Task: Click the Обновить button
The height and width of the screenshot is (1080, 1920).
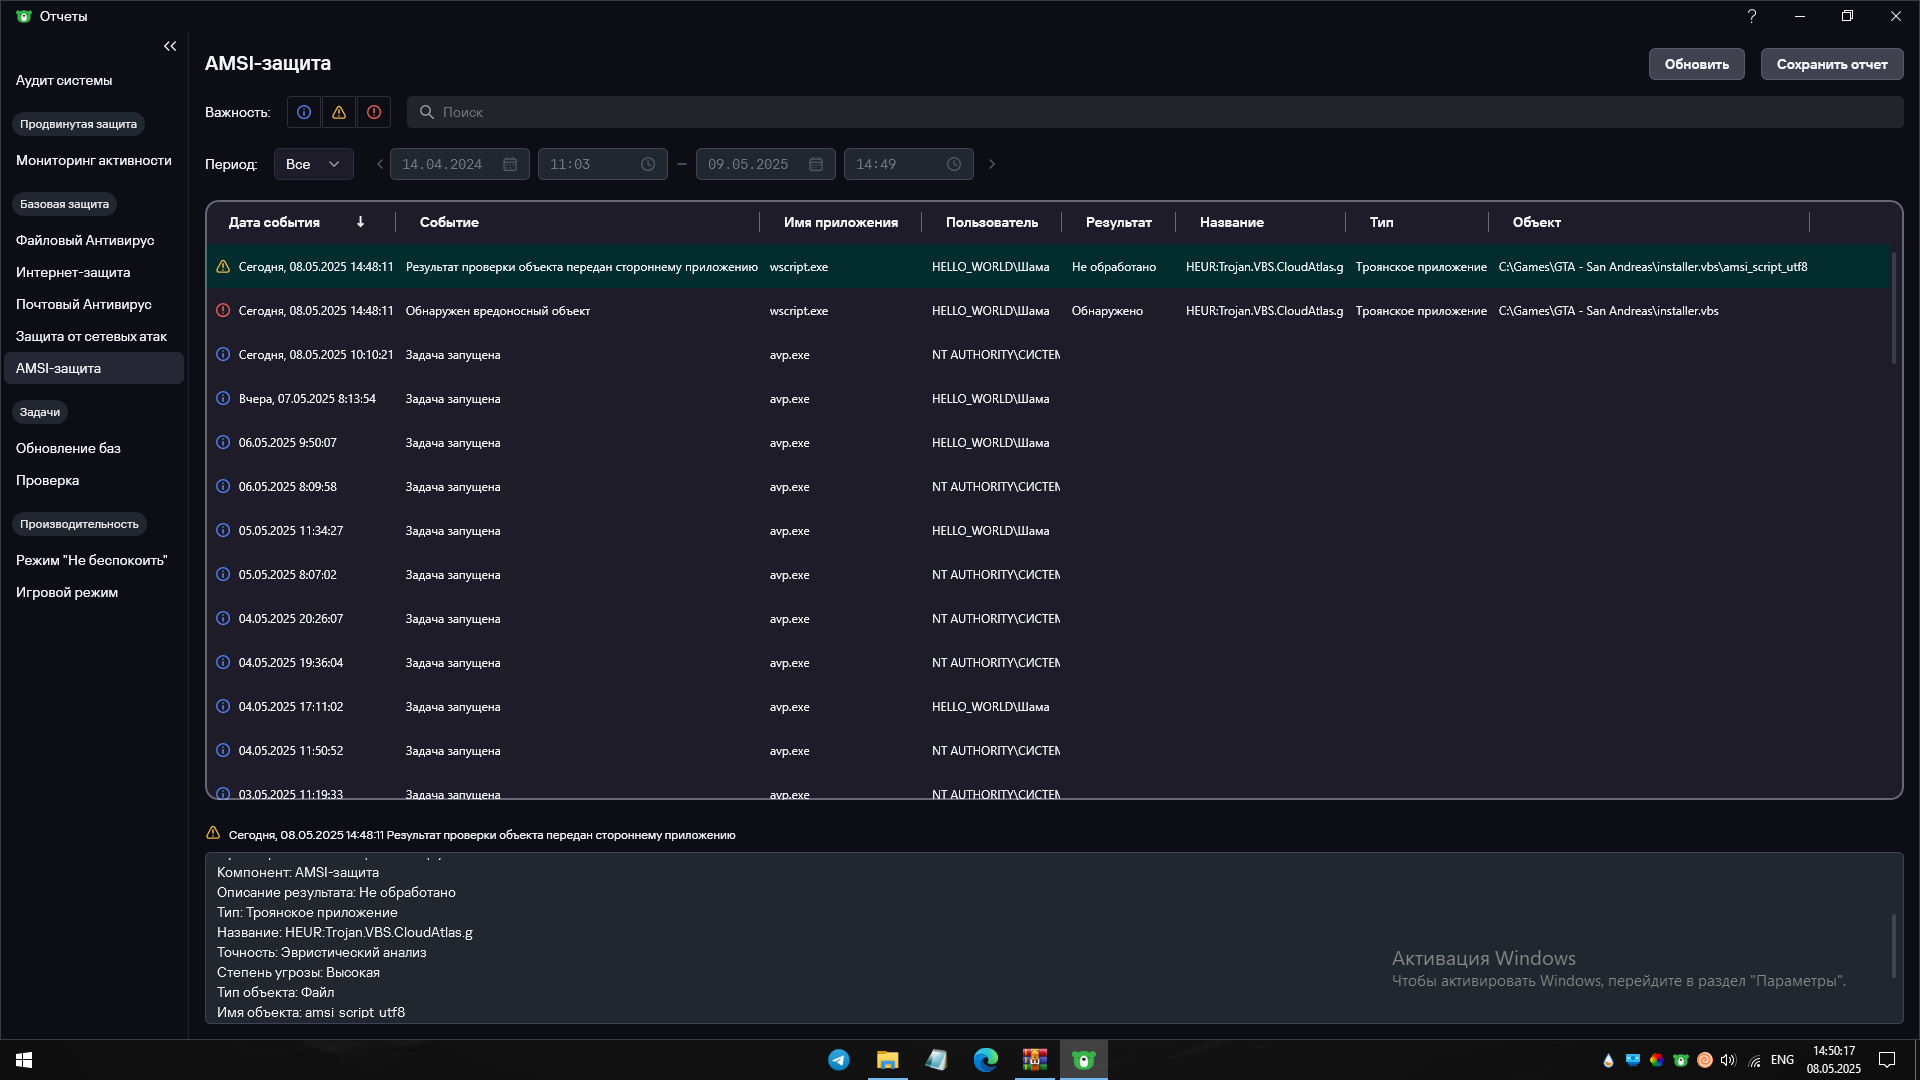Action: (1696, 64)
